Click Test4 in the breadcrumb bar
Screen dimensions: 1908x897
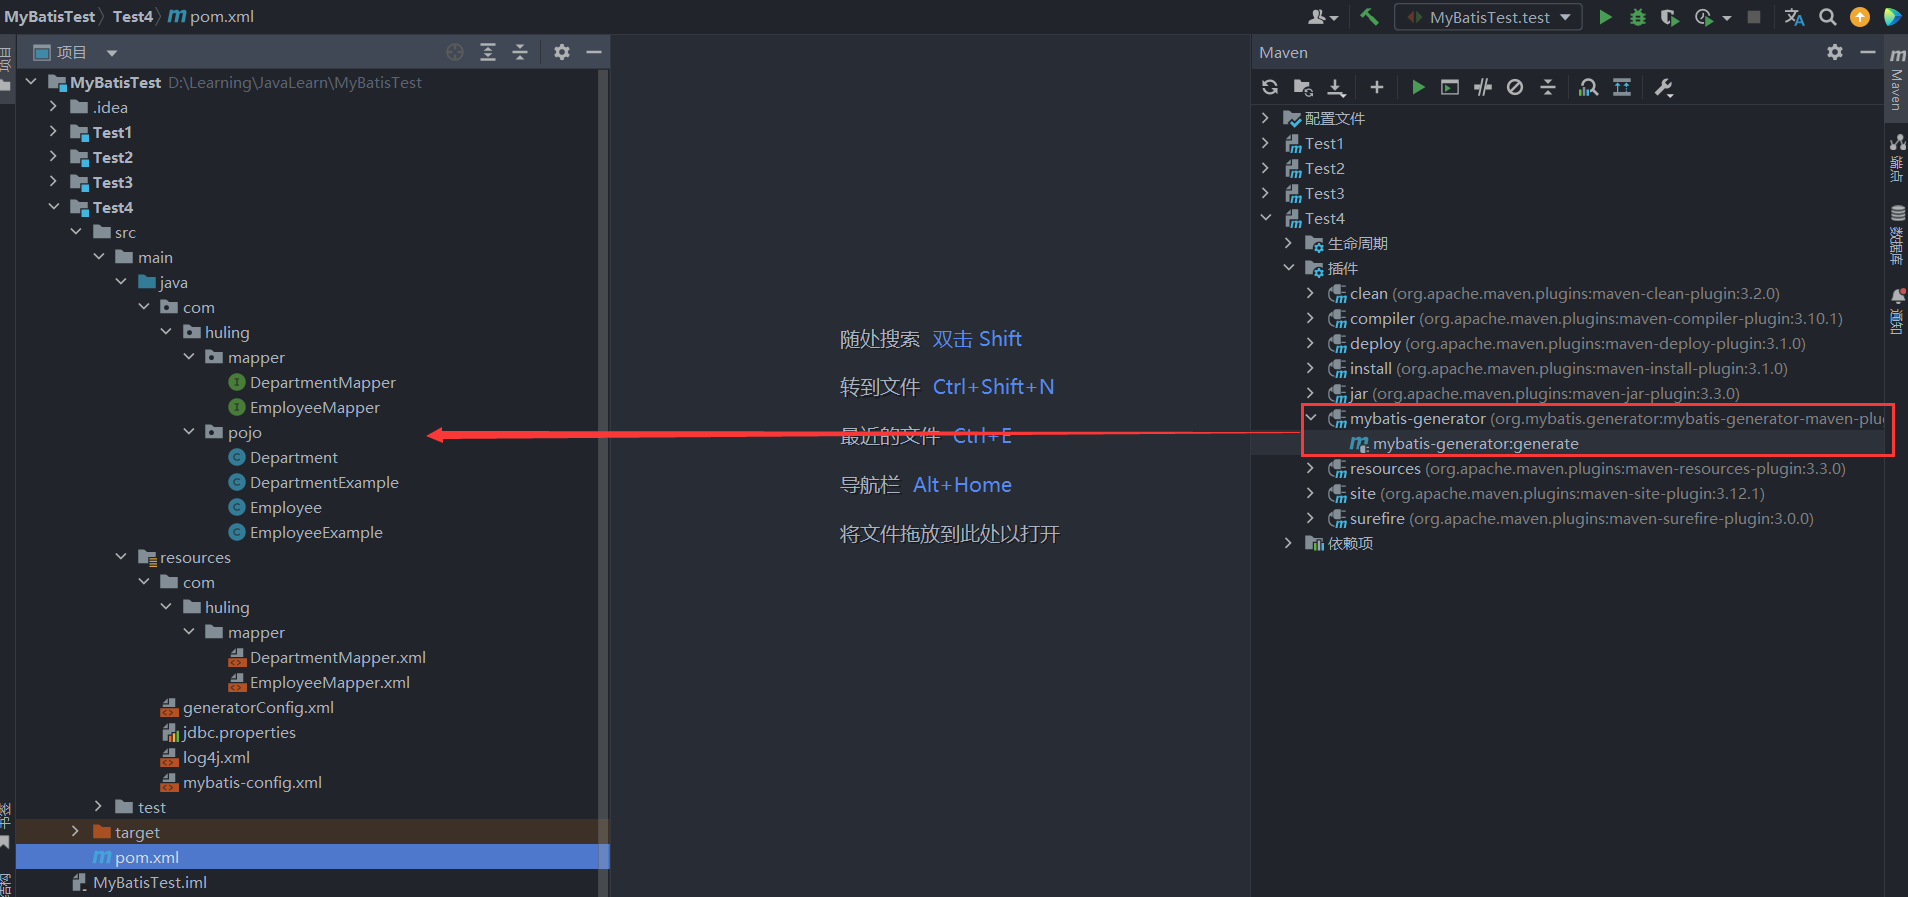coord(133,17)
